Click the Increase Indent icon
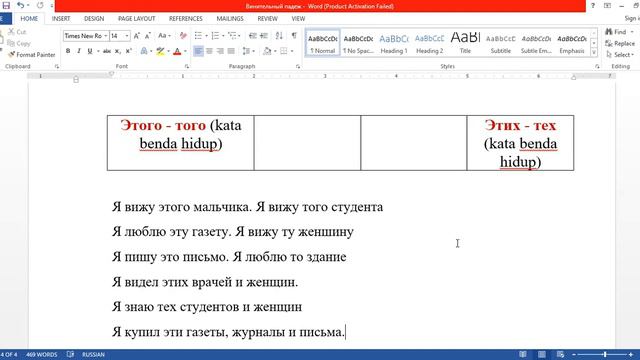The height and width of the screenshot is (360, 640). [264, 36]
